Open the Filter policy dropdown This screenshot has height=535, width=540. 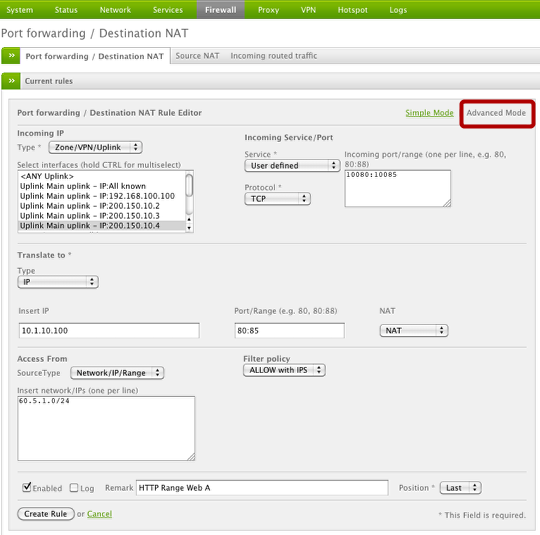click(x=284, y=370)
